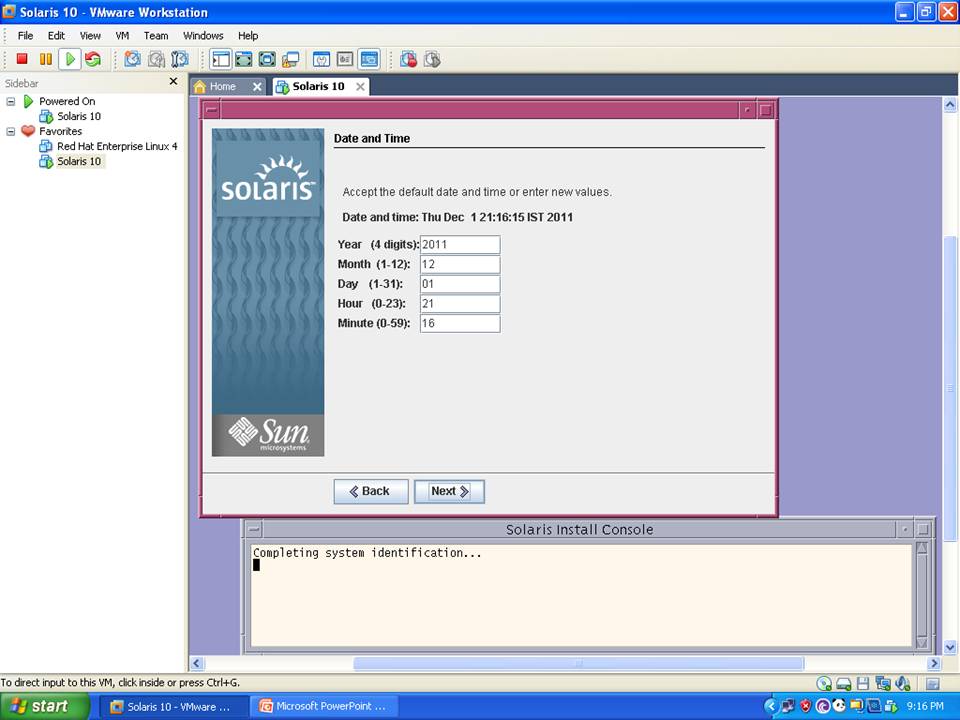The image size is (960, 720).
Task: Open Solaris Install Console window menu button
Action: tap(255, 530)
